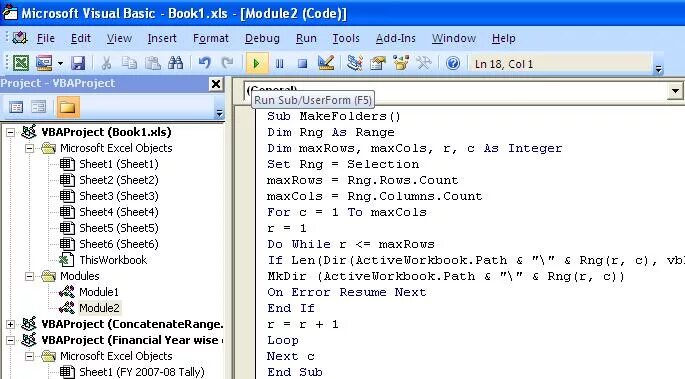Open the (General) object dropdown arrow

click(675, 91)
